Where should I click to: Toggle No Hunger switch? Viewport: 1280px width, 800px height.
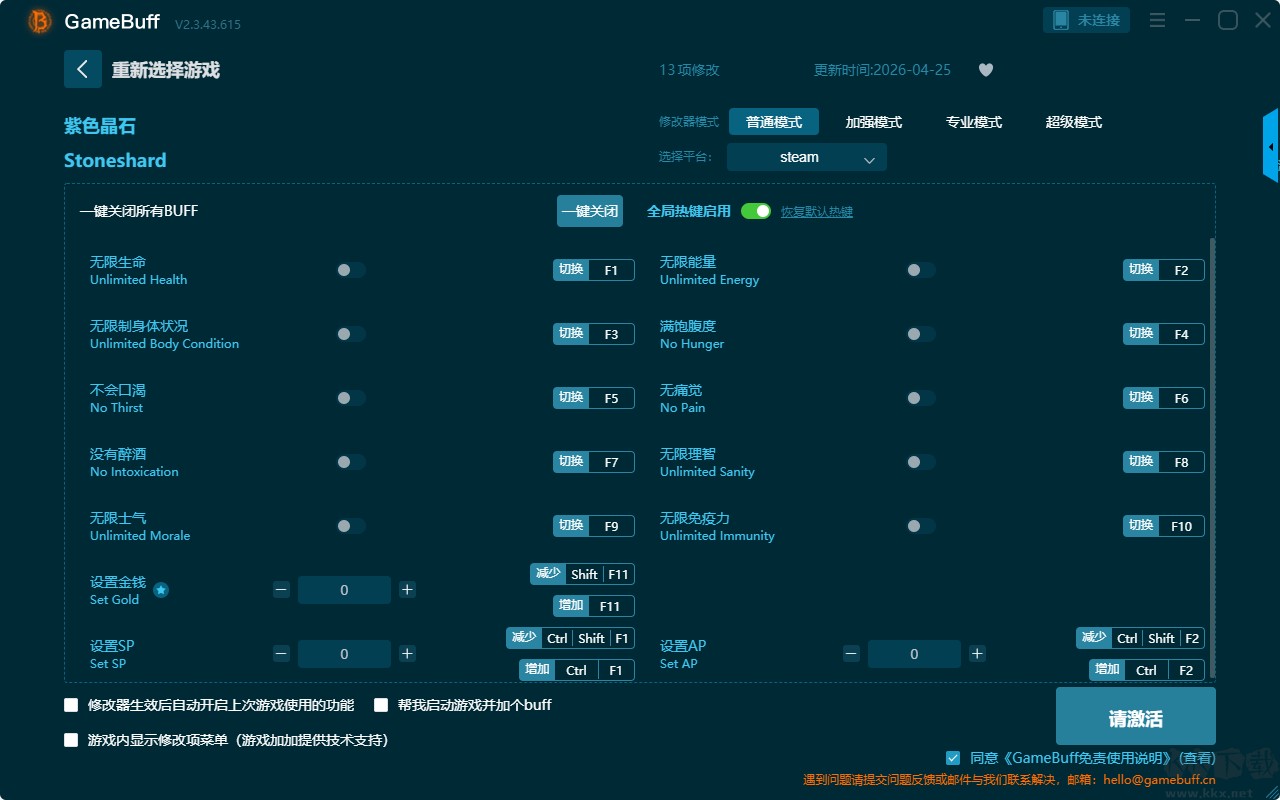[x=921, y=334]
